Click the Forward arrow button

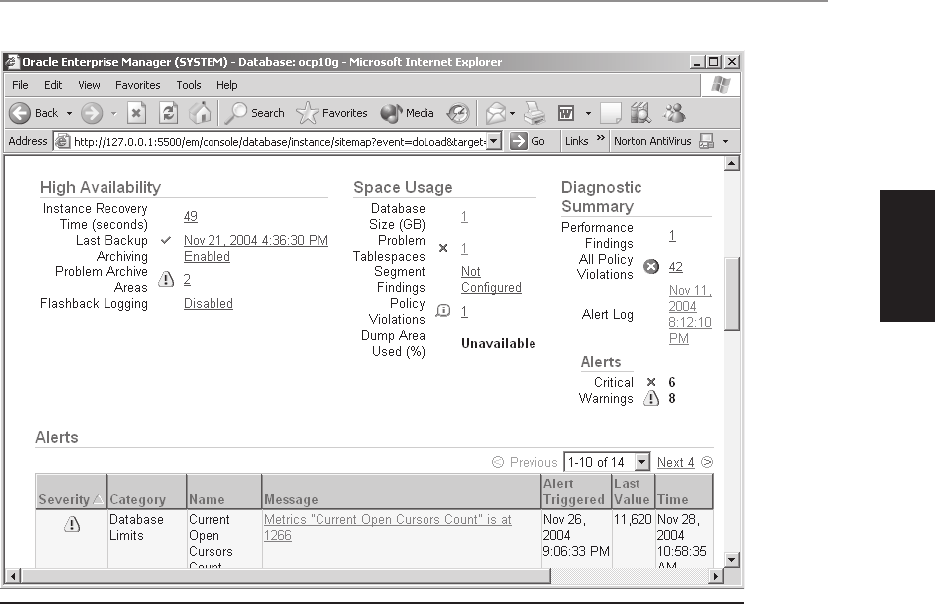[x=92, y=113]
